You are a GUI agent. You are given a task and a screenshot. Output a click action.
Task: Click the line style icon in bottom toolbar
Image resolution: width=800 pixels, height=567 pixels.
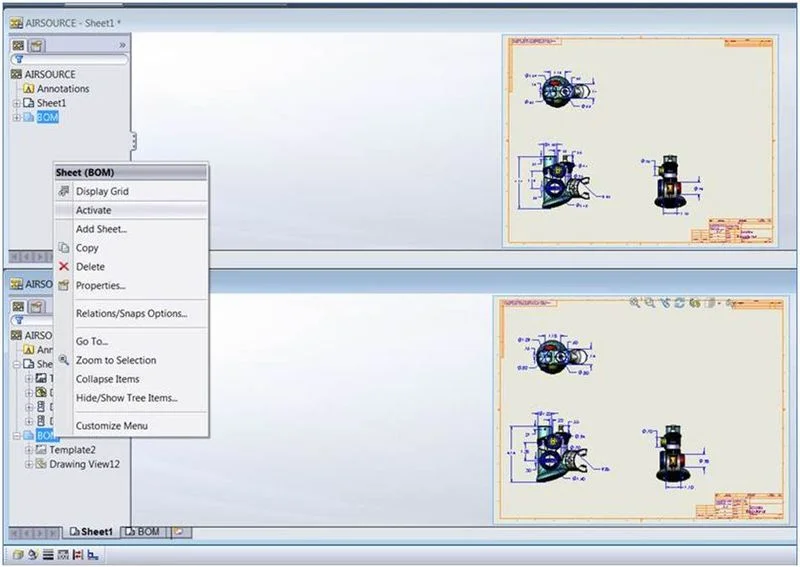[x=63, y=555]
